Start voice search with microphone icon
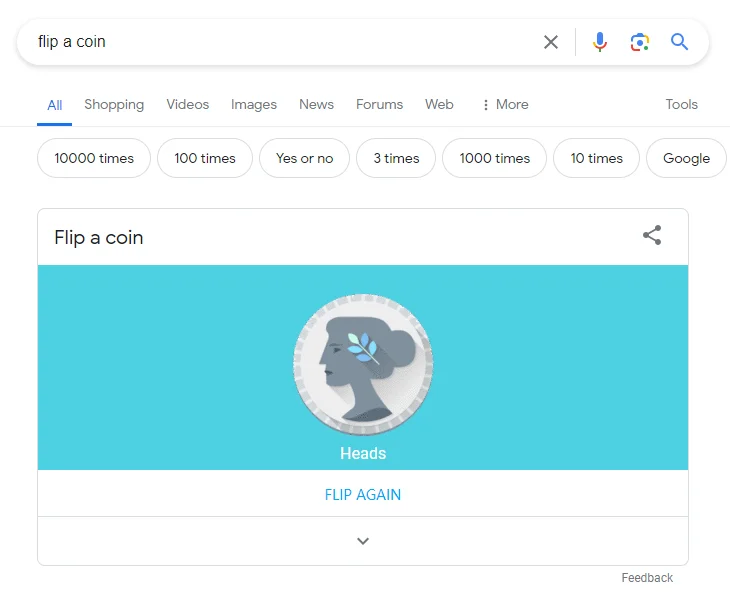730x601 pixels. coord(600,42)
